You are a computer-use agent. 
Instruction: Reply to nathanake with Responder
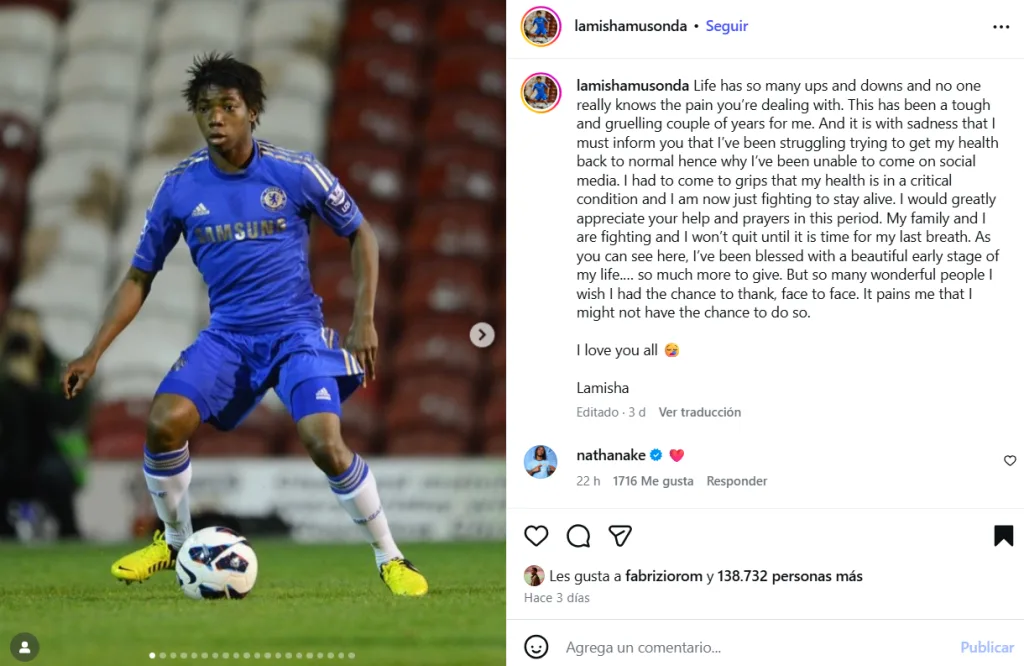(x=737, y=481)
